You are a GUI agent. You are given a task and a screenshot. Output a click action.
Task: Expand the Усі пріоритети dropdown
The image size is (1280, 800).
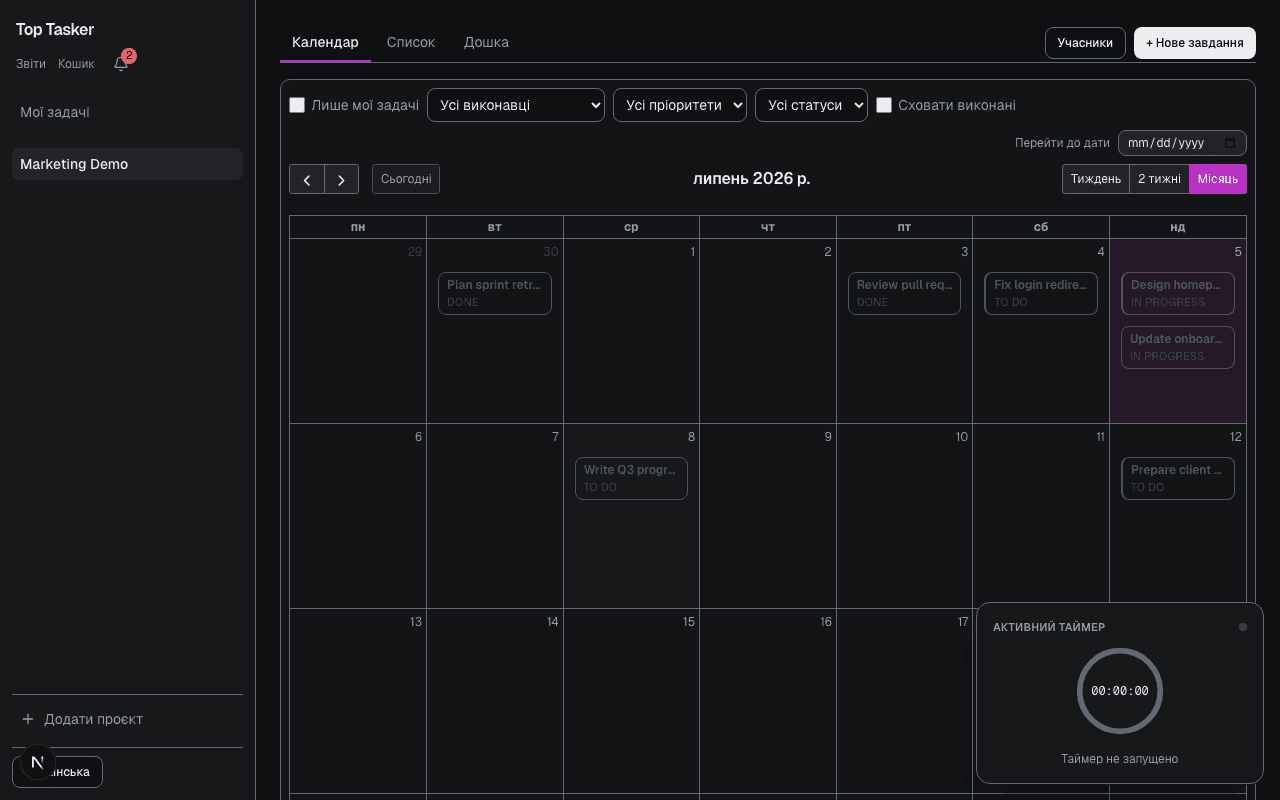[x=680, y=105]
